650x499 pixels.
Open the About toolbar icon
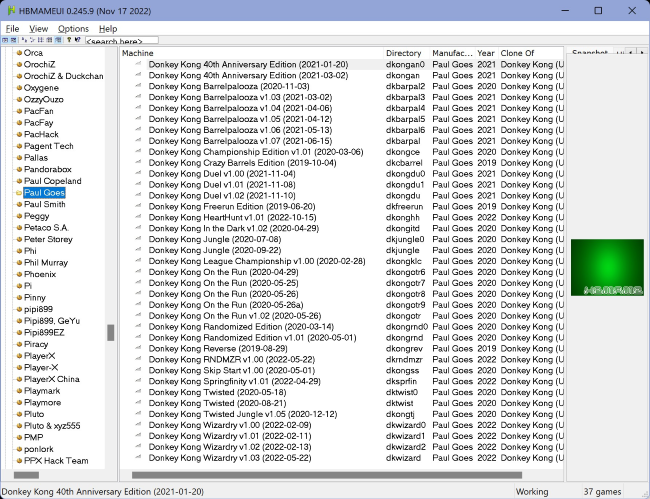pos(69,40)
